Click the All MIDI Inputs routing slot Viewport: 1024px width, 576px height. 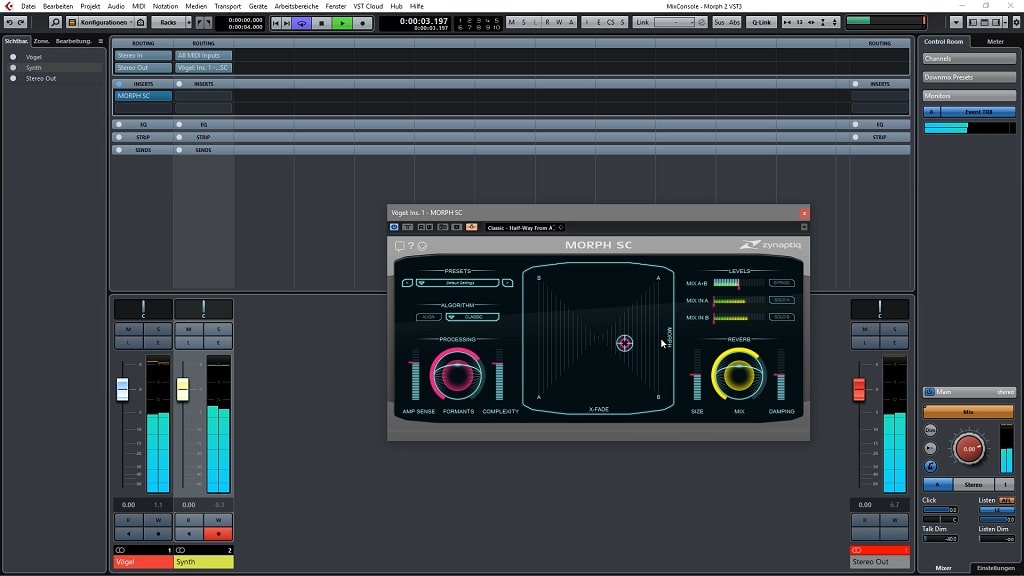(203, 56)
